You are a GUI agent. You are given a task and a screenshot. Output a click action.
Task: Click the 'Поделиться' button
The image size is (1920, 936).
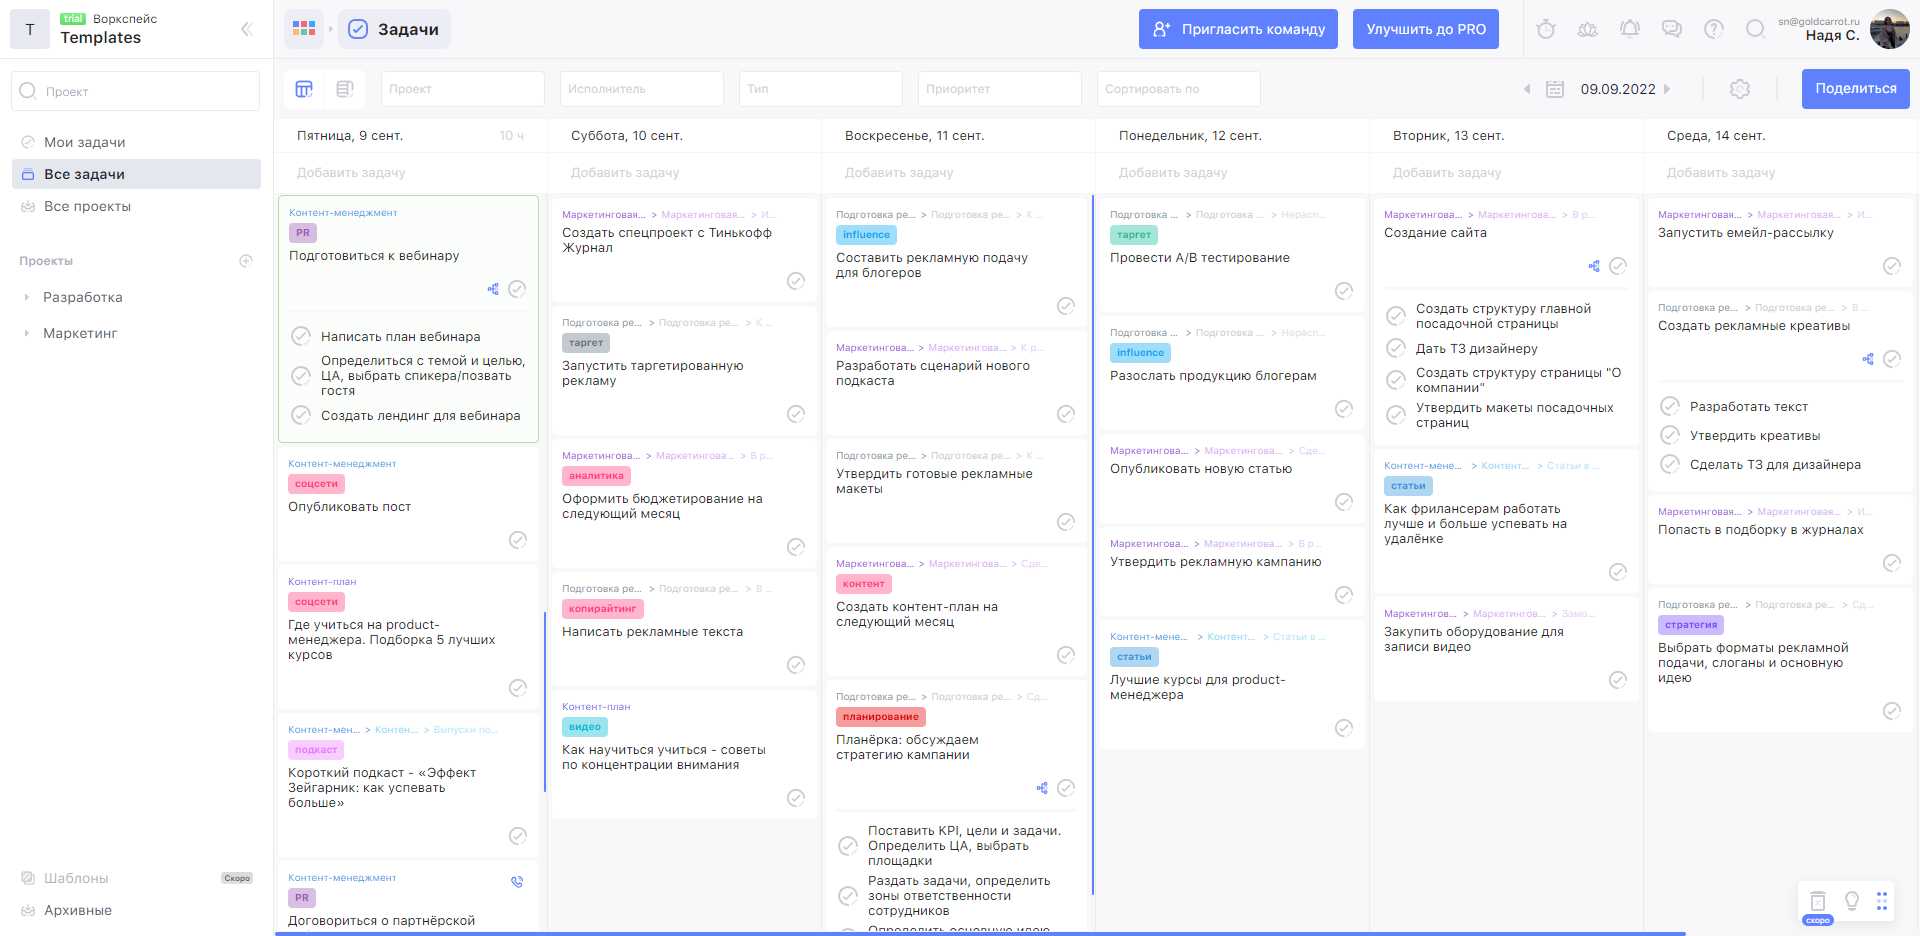tap(1856, 89)
